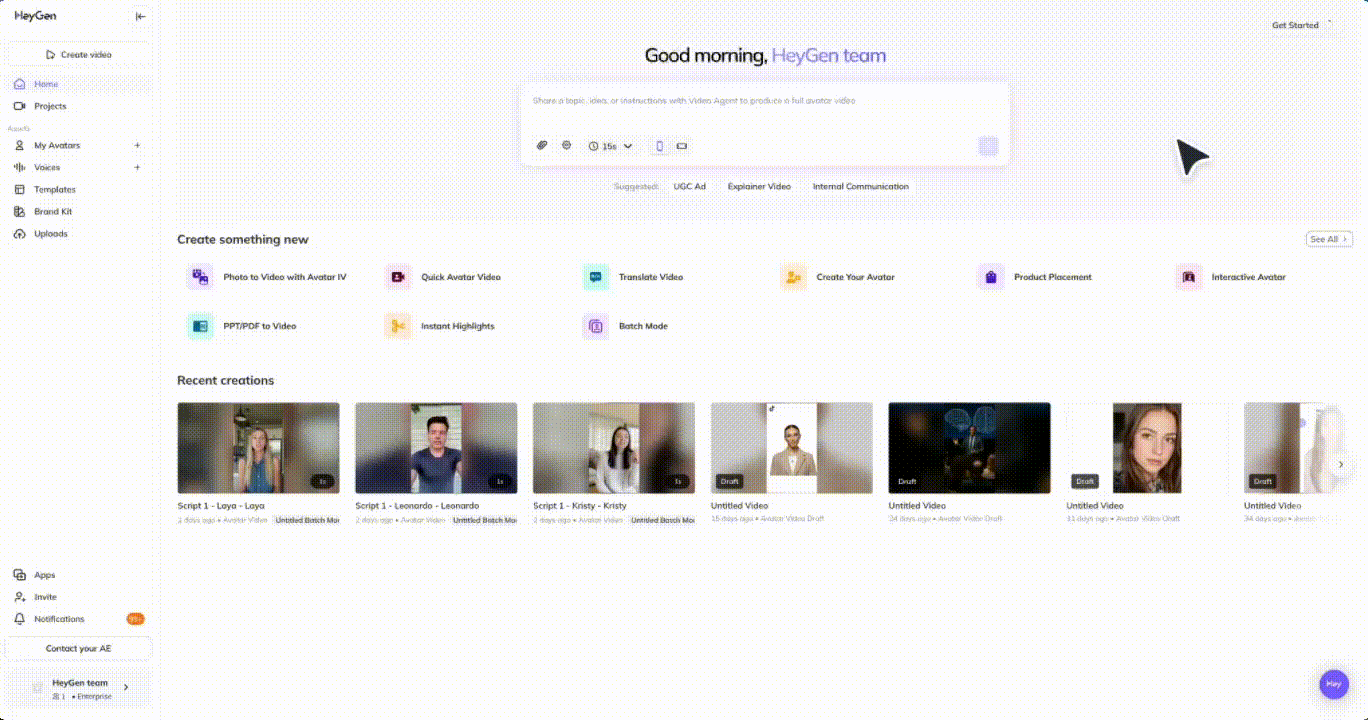The width and height of the screenshot is (1368, 720).
Task: Click Contact your AE button
Action: [79, 649]
